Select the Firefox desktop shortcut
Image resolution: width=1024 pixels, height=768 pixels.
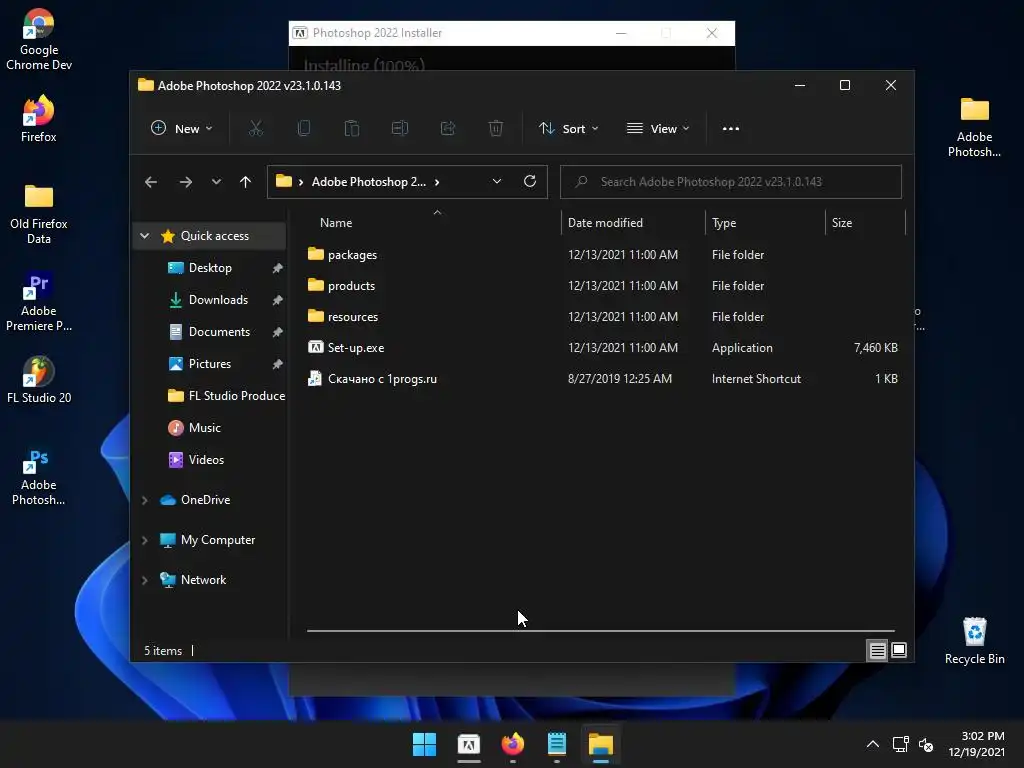[39, 118]
